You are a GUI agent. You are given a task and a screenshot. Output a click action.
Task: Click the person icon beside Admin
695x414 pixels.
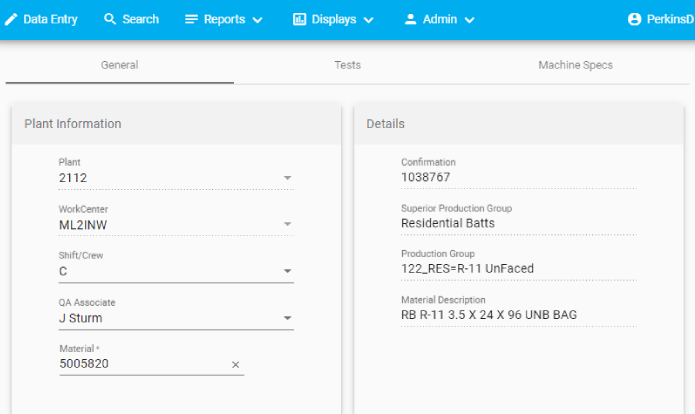tap(410, 19)
